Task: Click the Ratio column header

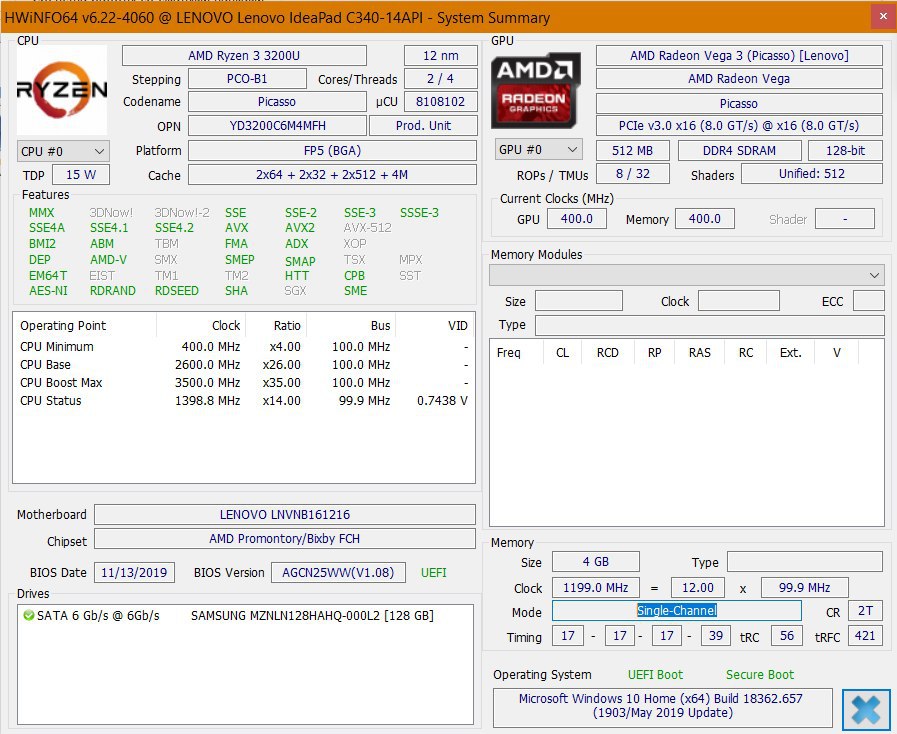Action: click(x=276, y=326)
